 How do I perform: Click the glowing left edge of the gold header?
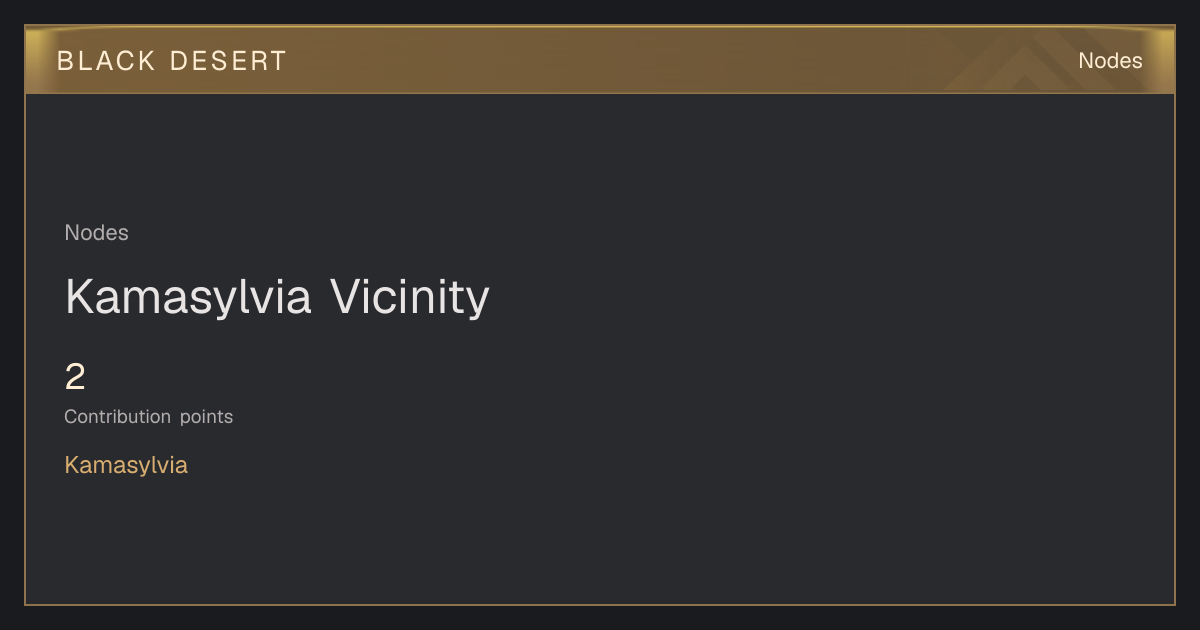click(x=36, y=61)
